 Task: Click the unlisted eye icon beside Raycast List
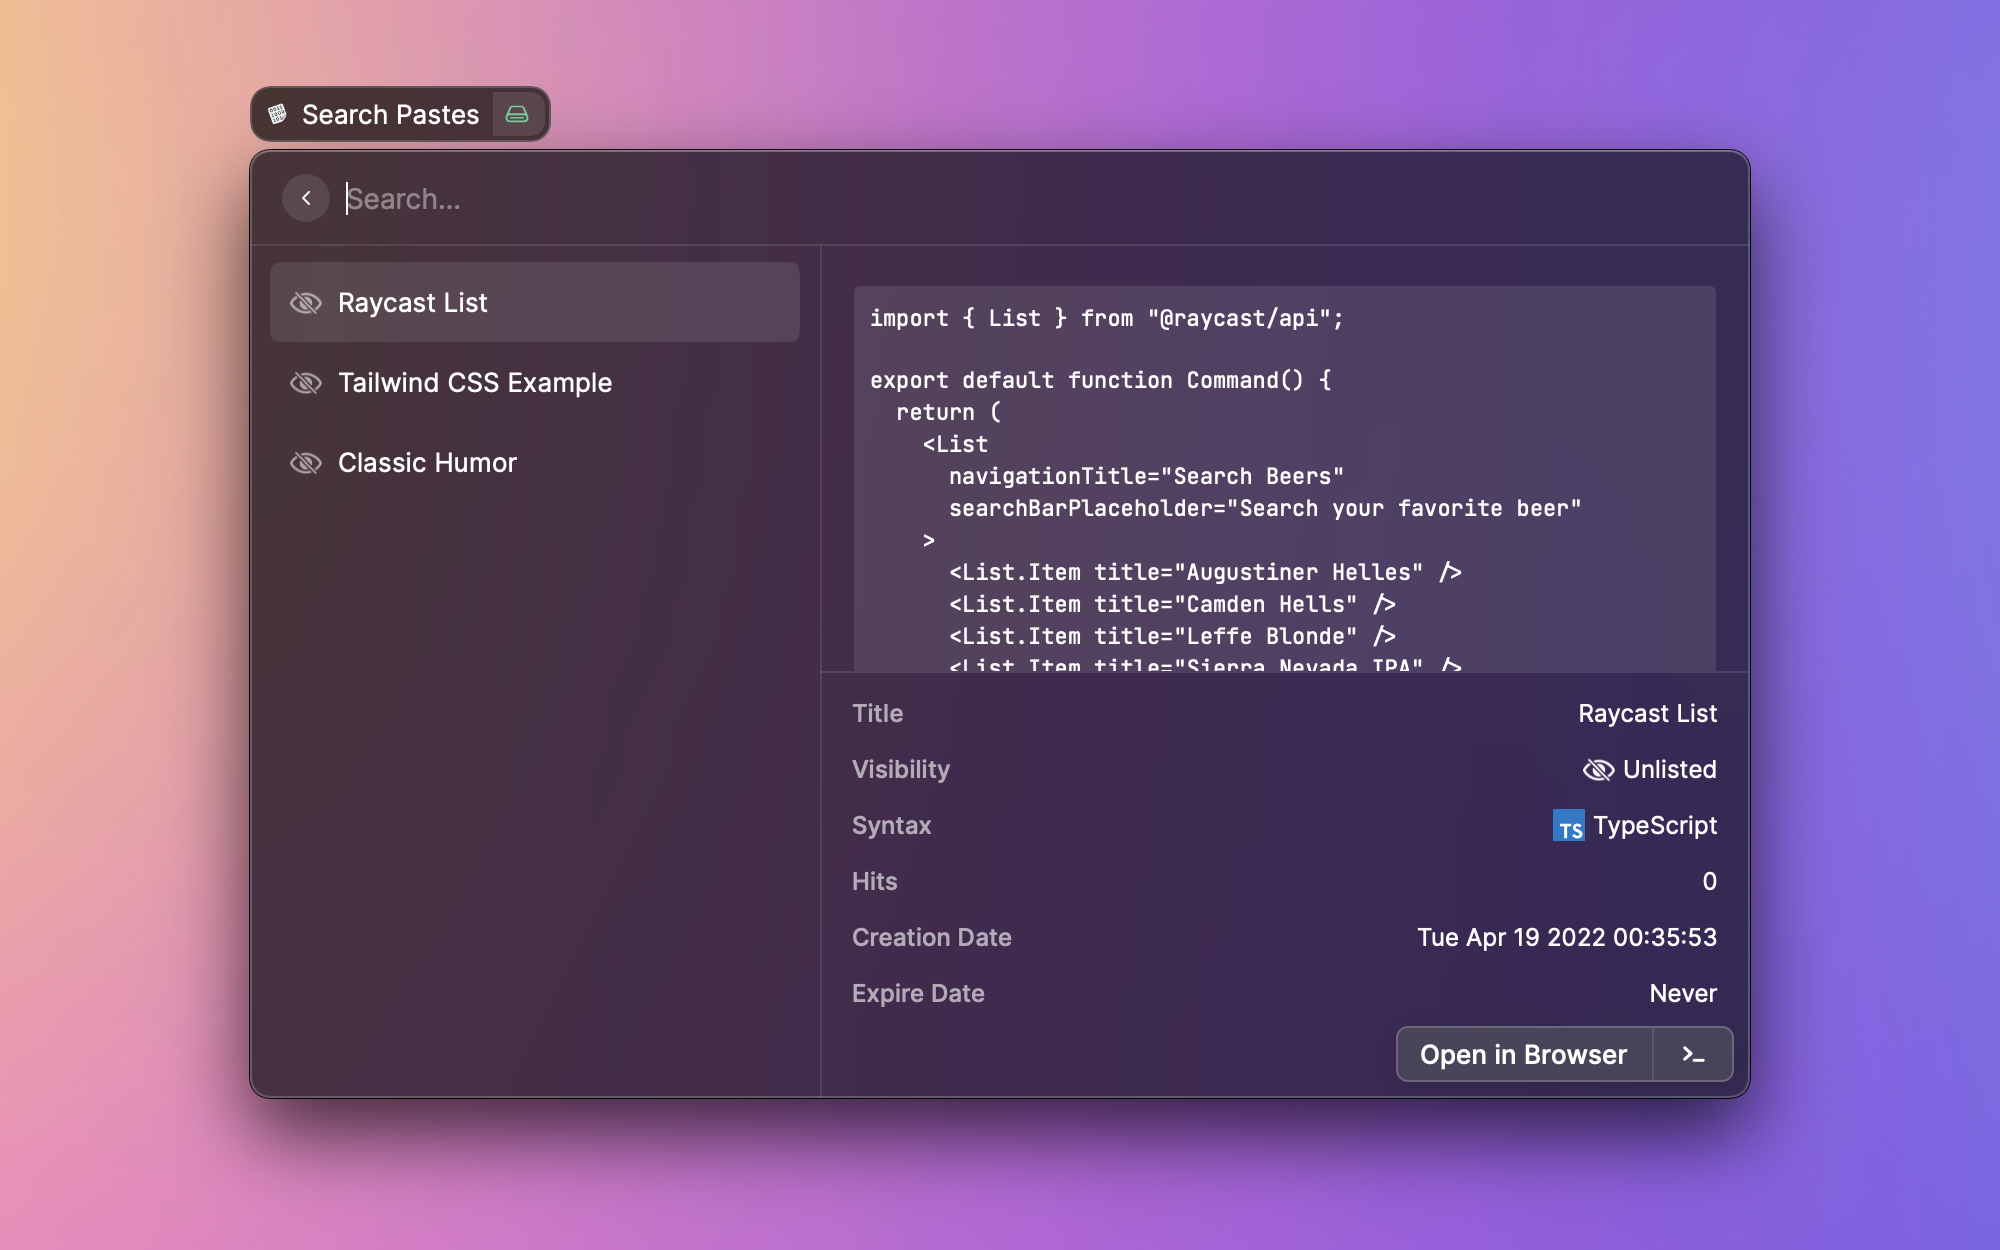point(306,303)
